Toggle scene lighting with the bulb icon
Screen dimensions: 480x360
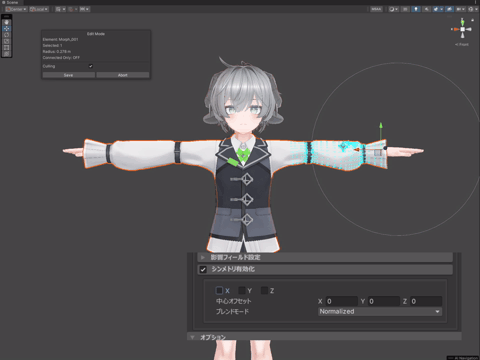(416, 9)
